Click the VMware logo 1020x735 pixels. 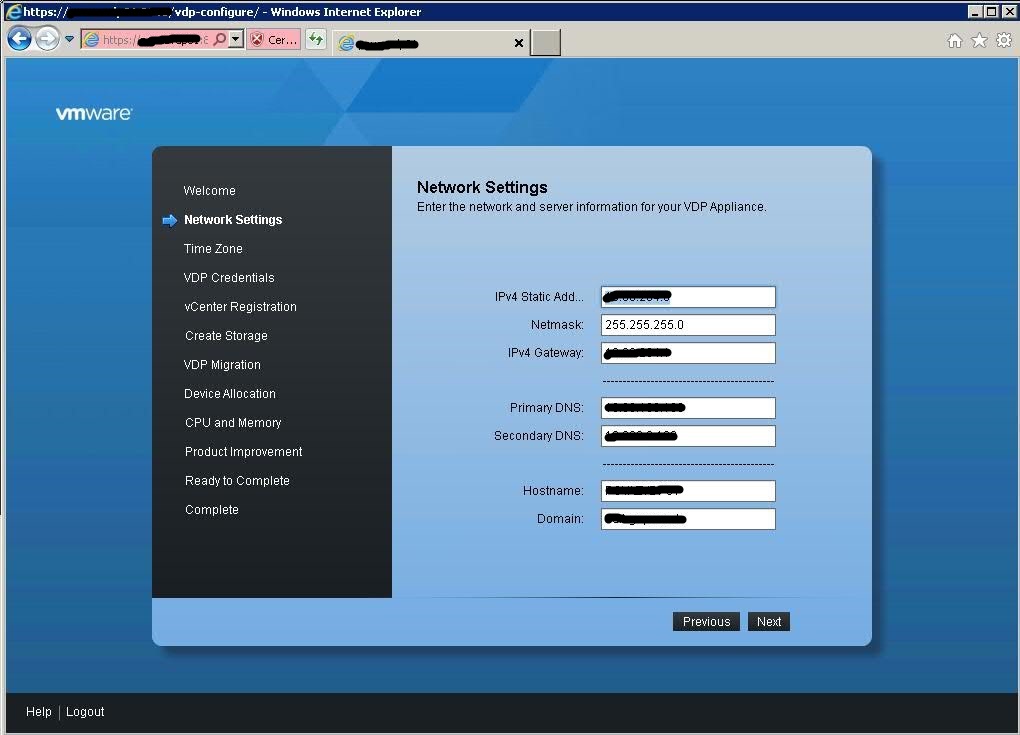94,113
